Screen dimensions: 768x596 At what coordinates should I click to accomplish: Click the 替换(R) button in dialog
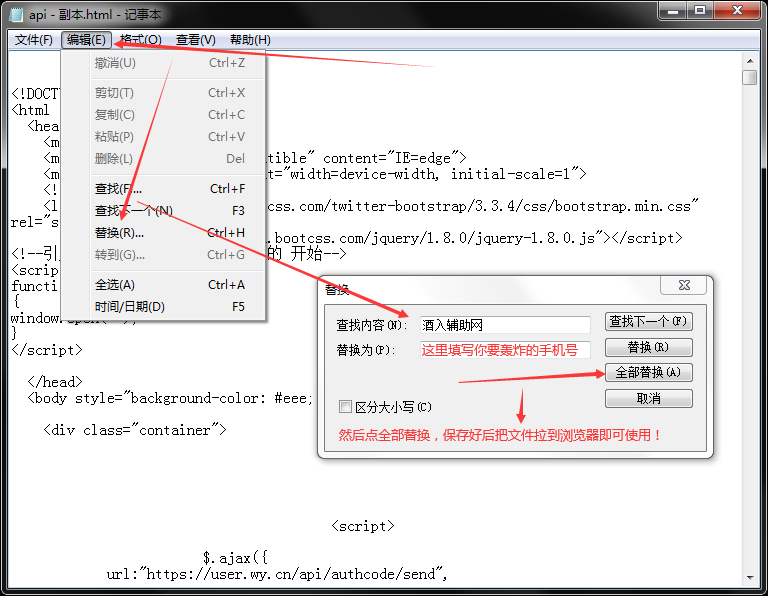(x=648, y=347)
